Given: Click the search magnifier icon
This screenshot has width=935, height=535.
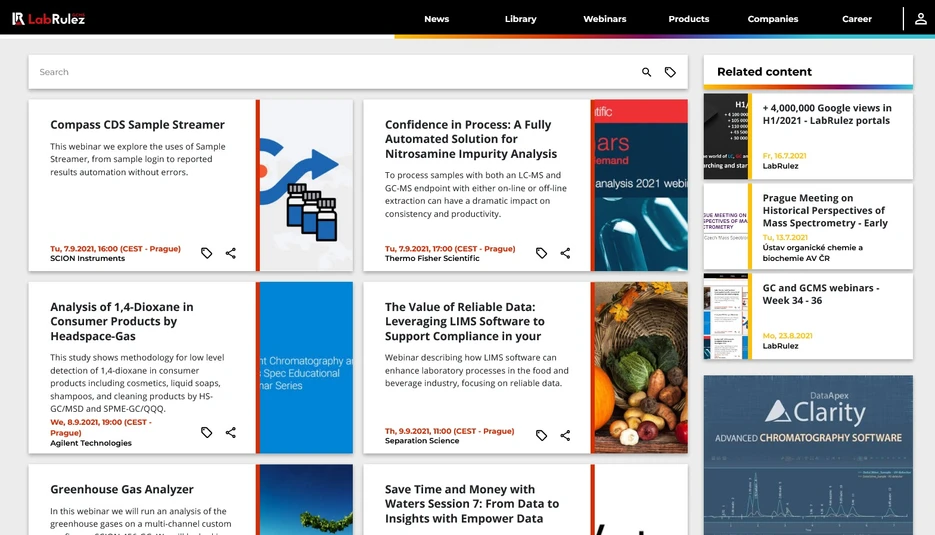Looking at the screenshot, I should click(646, 72).
